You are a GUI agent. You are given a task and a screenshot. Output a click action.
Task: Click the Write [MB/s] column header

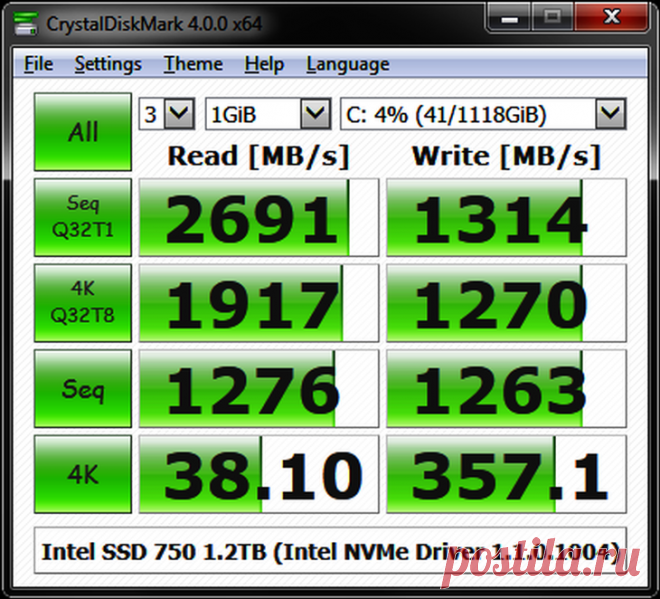[506, 156]
